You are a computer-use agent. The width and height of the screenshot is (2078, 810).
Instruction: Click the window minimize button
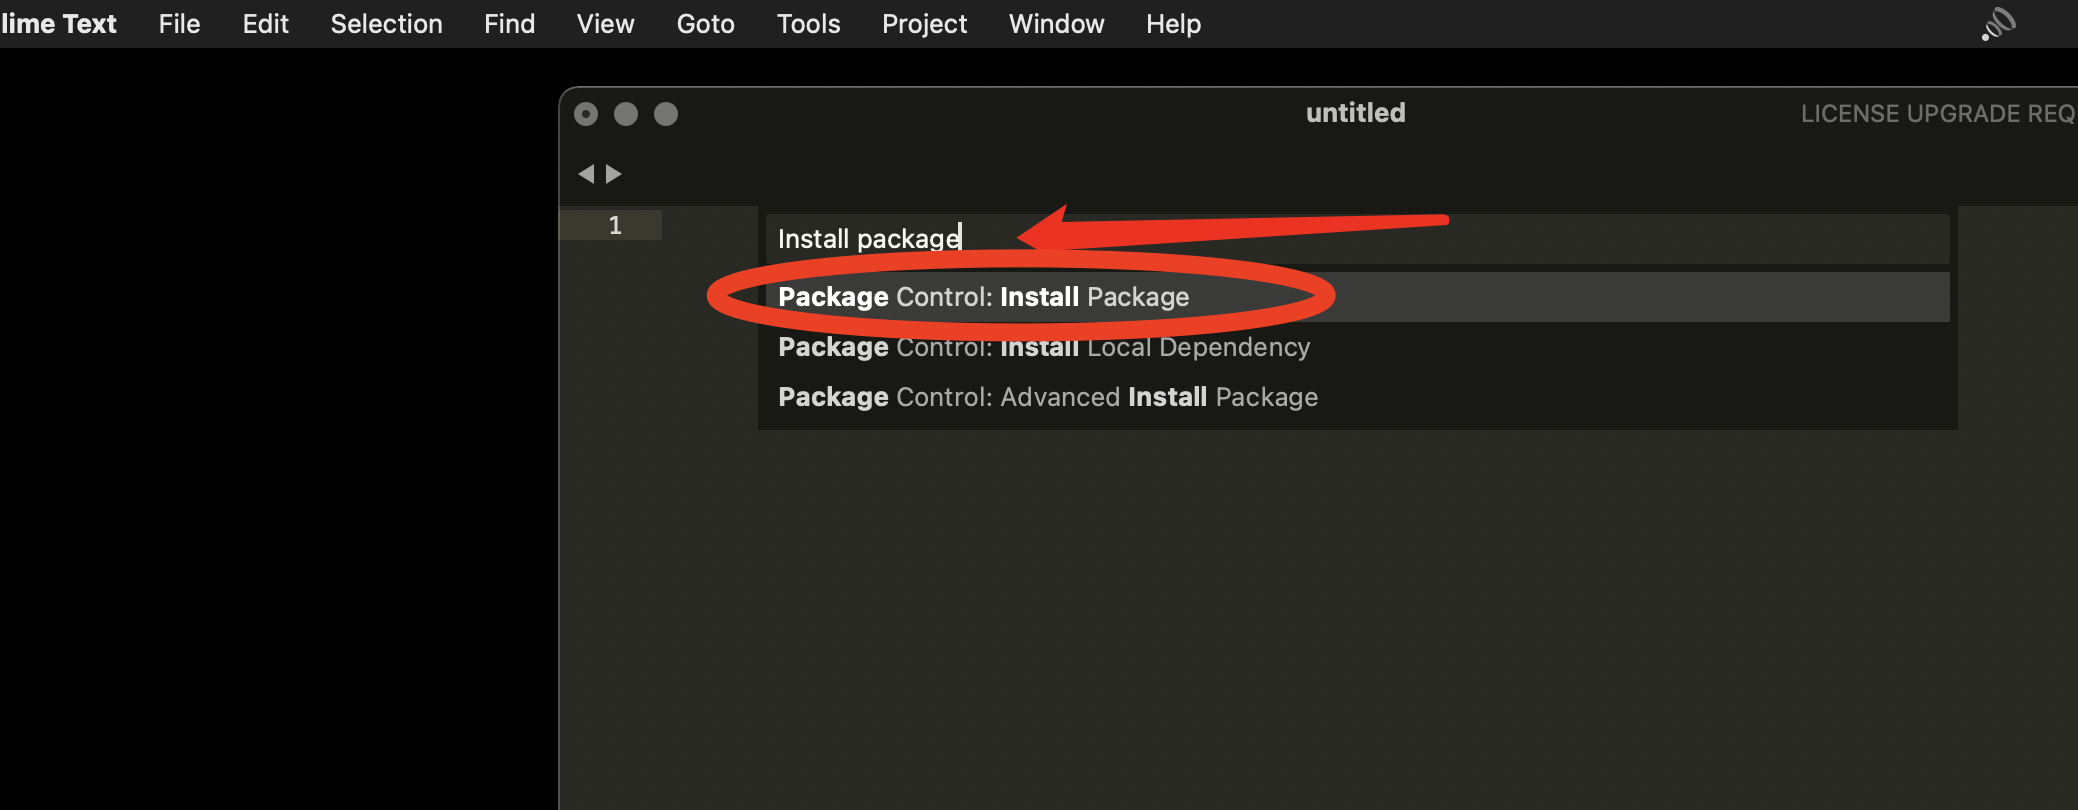click(x=626, y=114)
